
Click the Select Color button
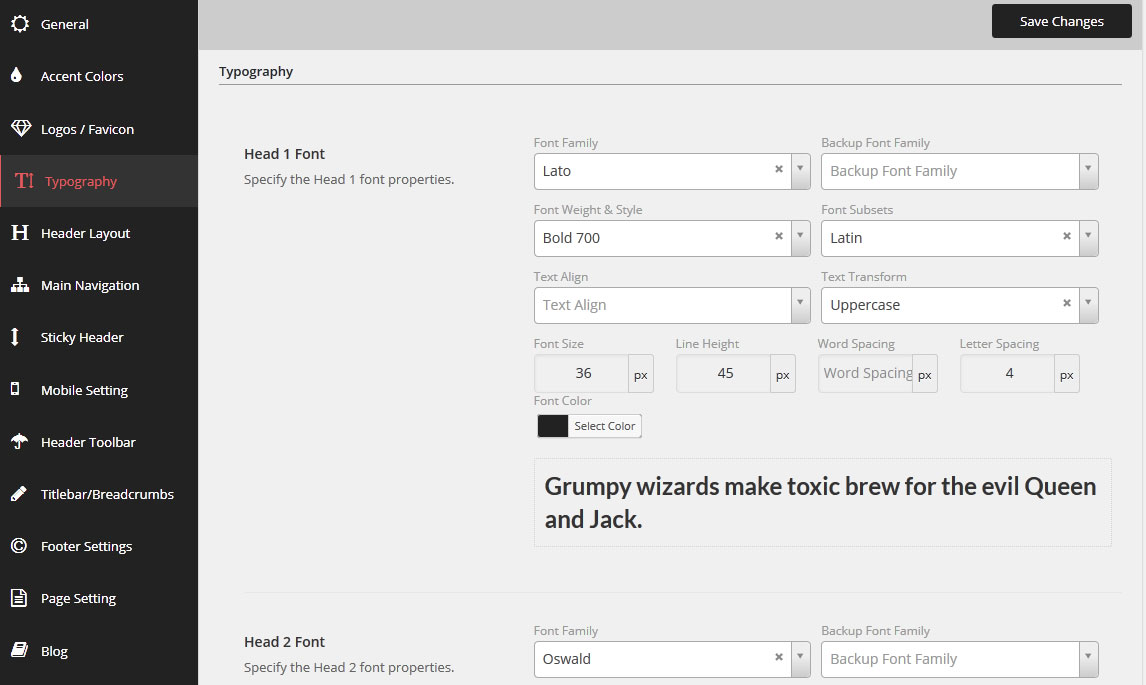[605, 426]
